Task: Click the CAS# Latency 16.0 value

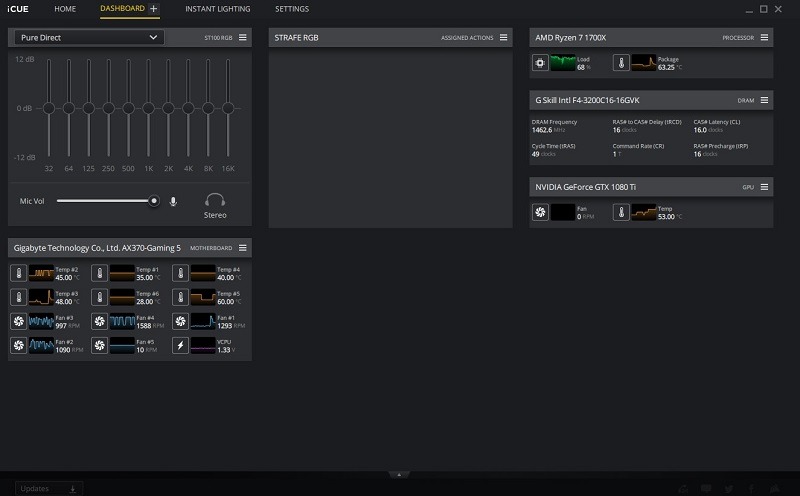Action: pyautogui.click(x=708, y=130)
